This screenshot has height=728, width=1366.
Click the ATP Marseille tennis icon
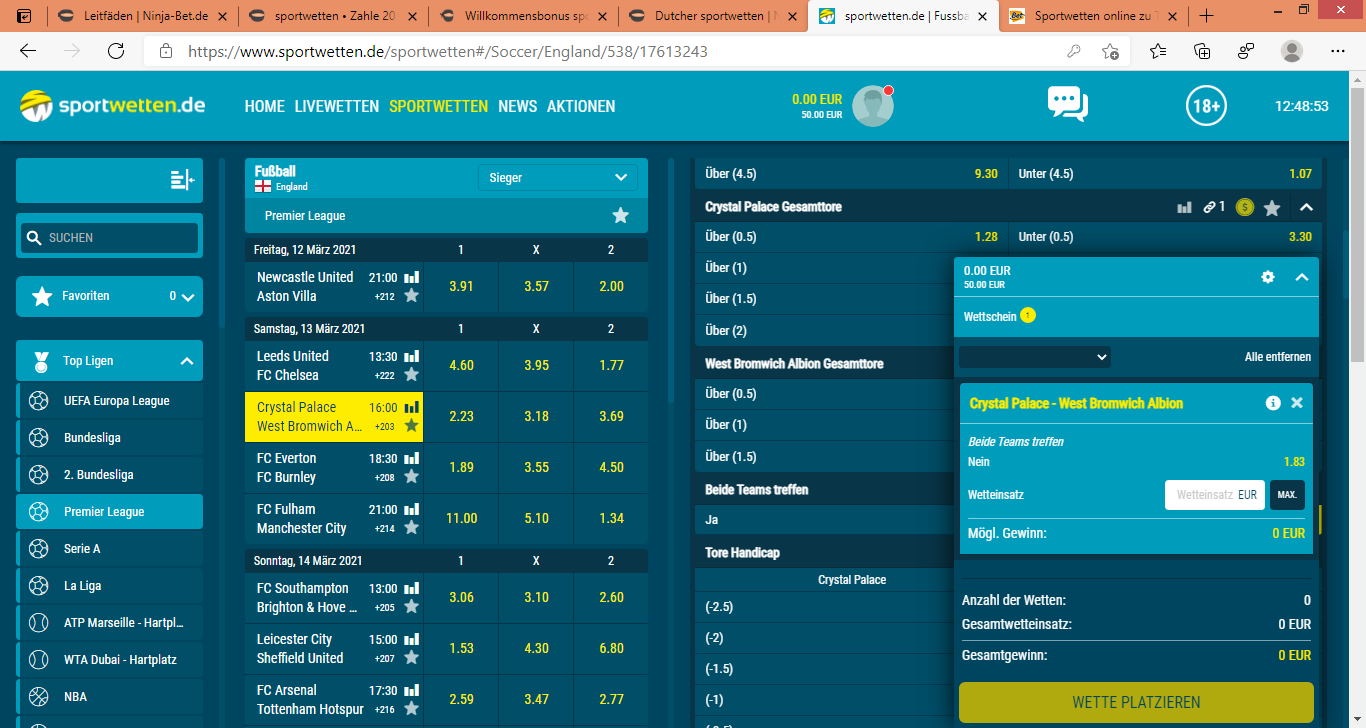(39, 623)
